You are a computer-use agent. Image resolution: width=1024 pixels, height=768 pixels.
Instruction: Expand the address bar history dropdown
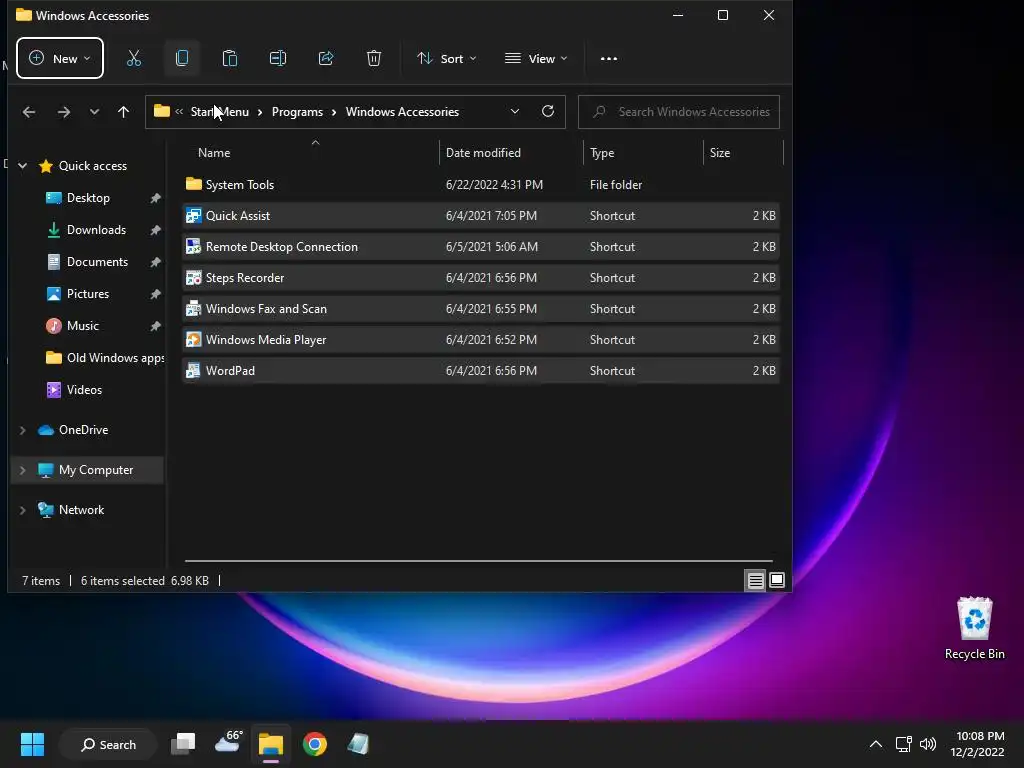pyautogui.click(x=515, y=112)
